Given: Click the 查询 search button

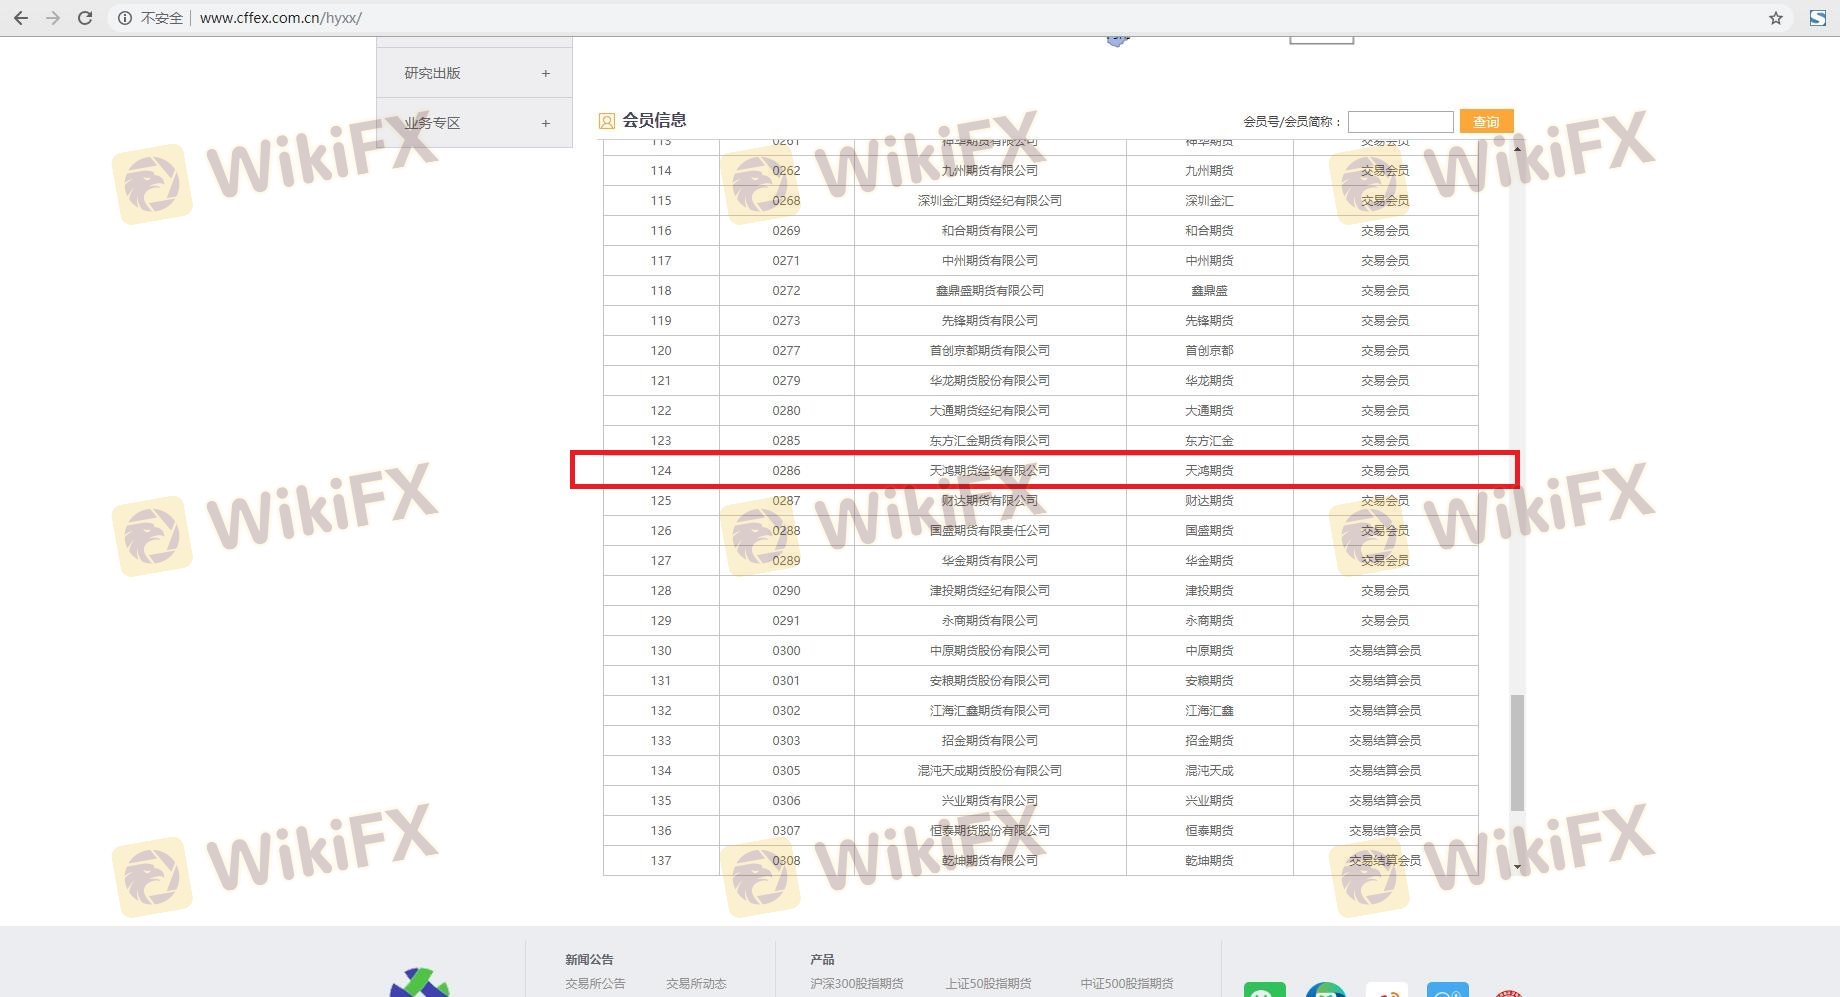Looking at the screenshot, I should pyautogui.click(x=1486, y=121).
